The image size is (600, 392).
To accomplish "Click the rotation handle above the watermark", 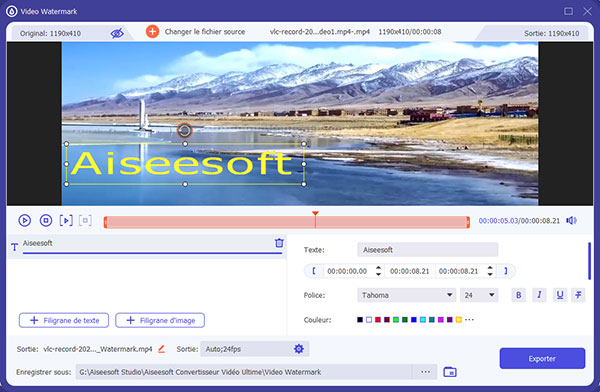I will point(185,131).
